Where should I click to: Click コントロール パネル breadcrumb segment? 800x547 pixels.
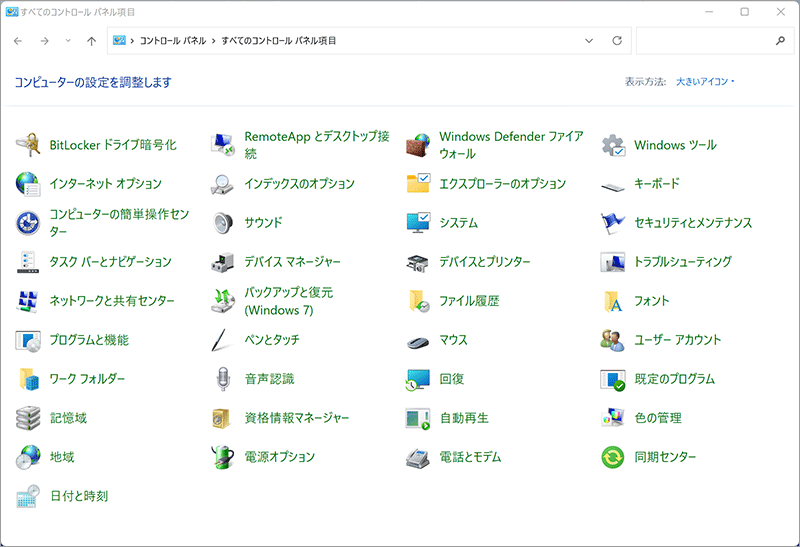click(172, 41)
